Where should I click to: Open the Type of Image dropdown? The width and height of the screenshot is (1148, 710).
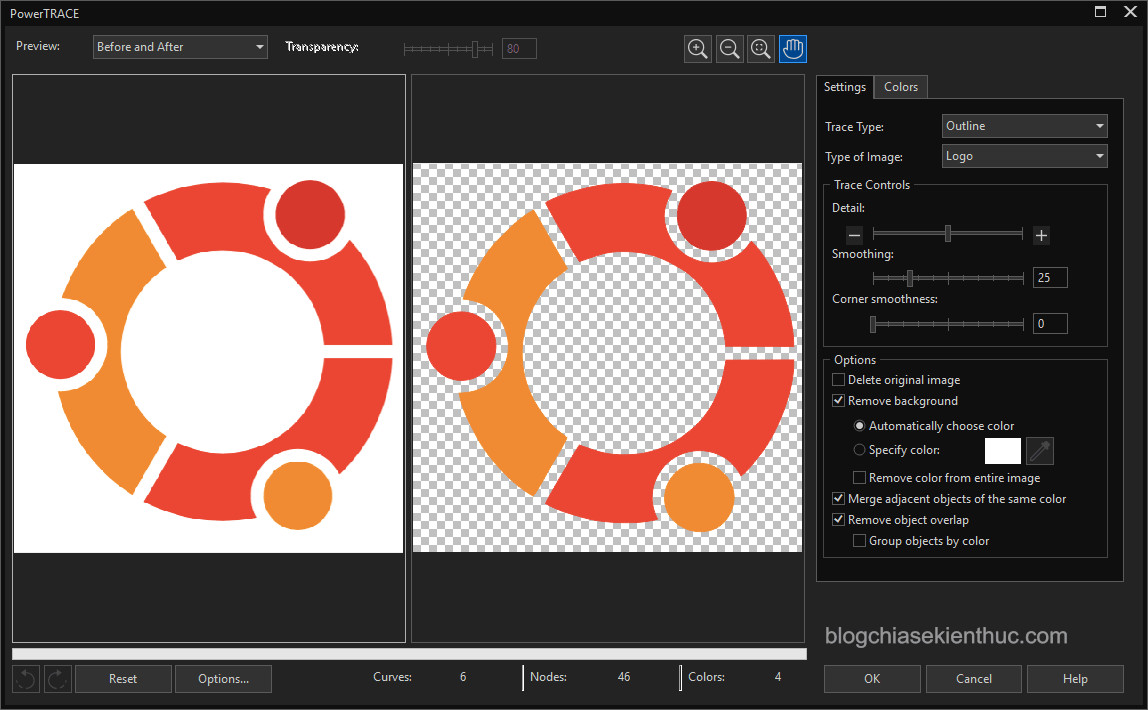pyautogui.click(x=1024, y=156)
